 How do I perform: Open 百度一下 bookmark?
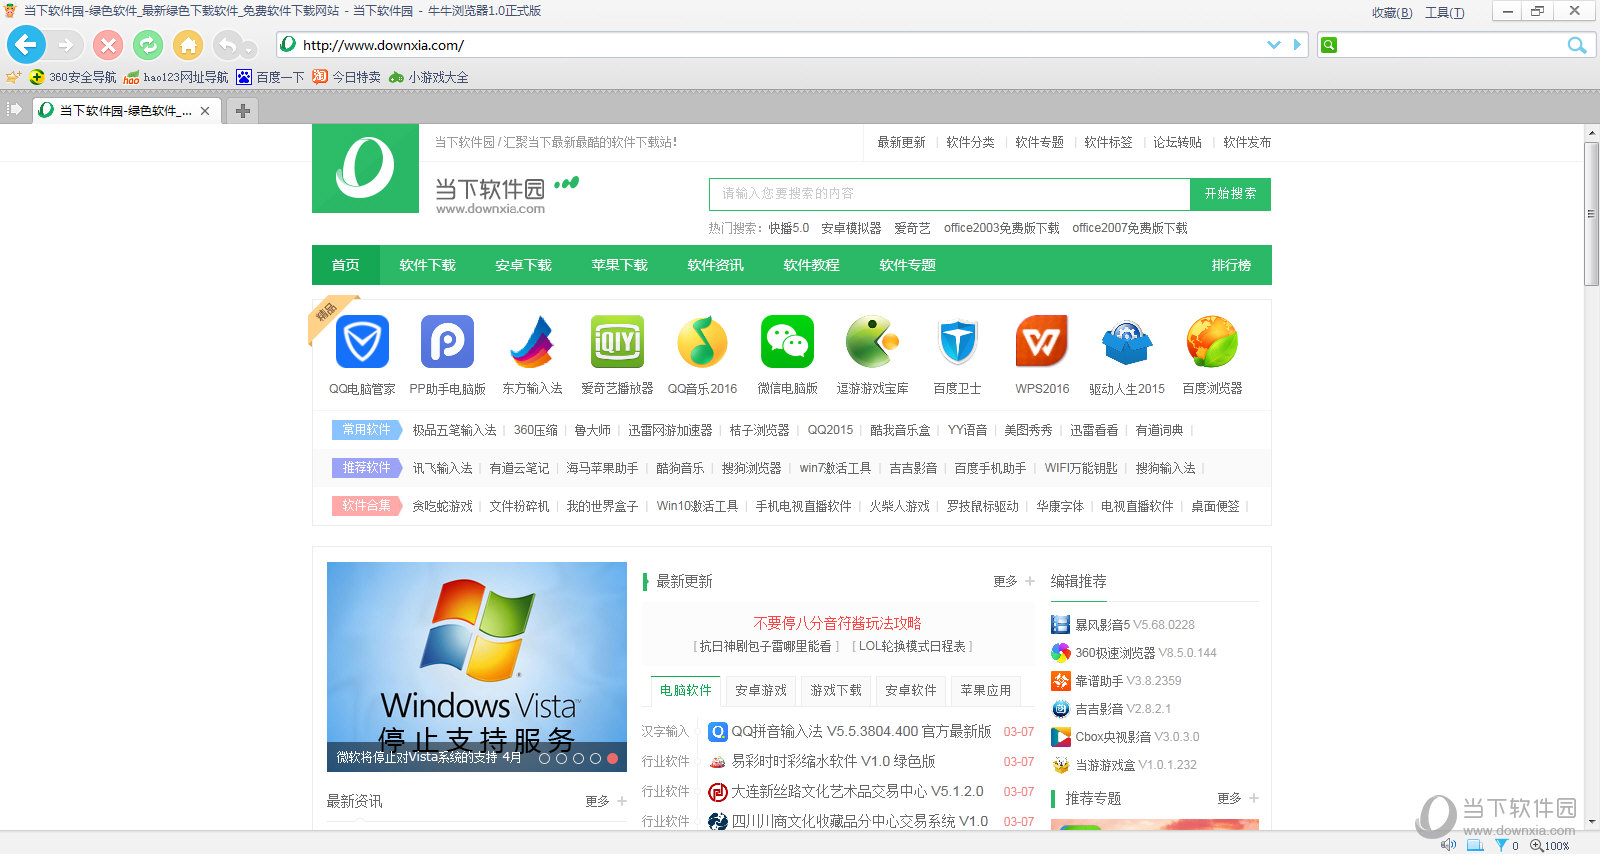pos(271,77)
